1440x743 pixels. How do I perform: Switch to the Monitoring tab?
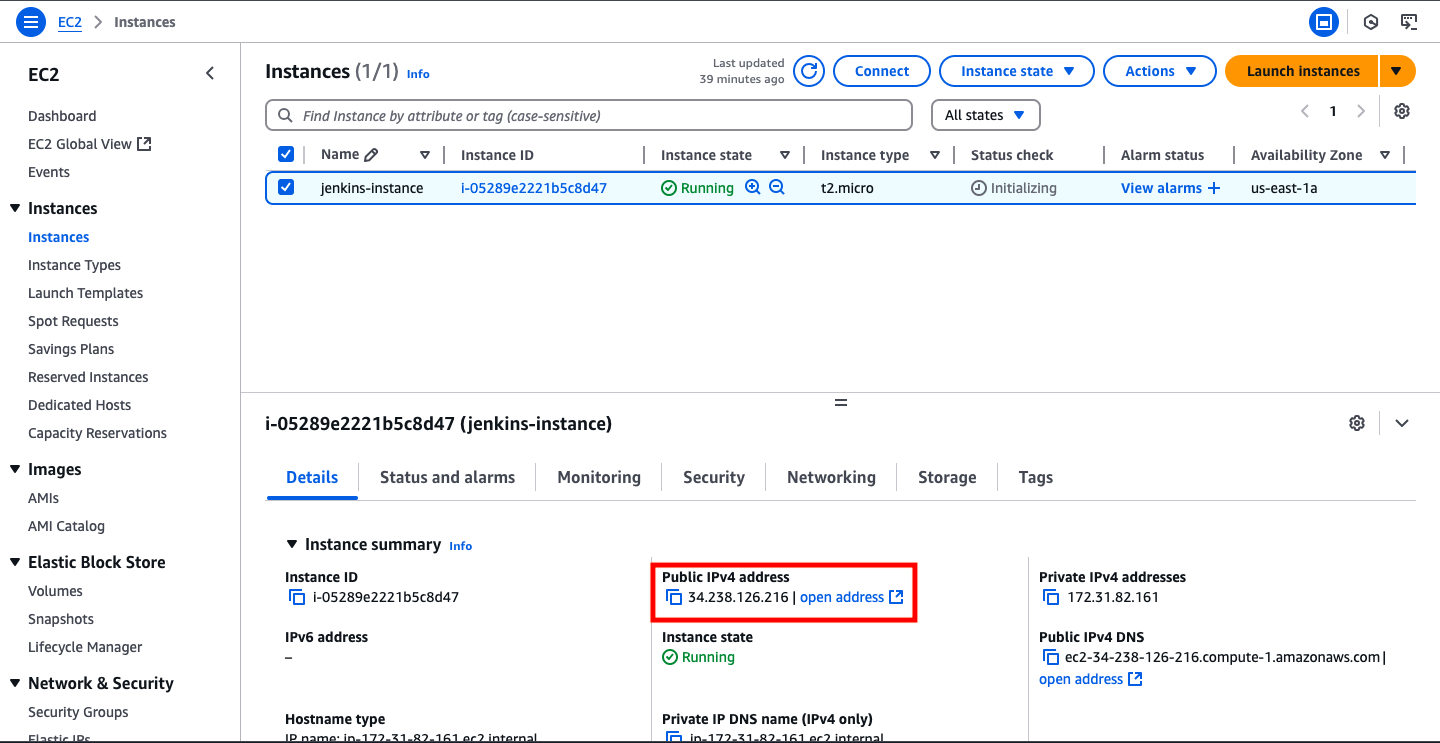(599, 477)
